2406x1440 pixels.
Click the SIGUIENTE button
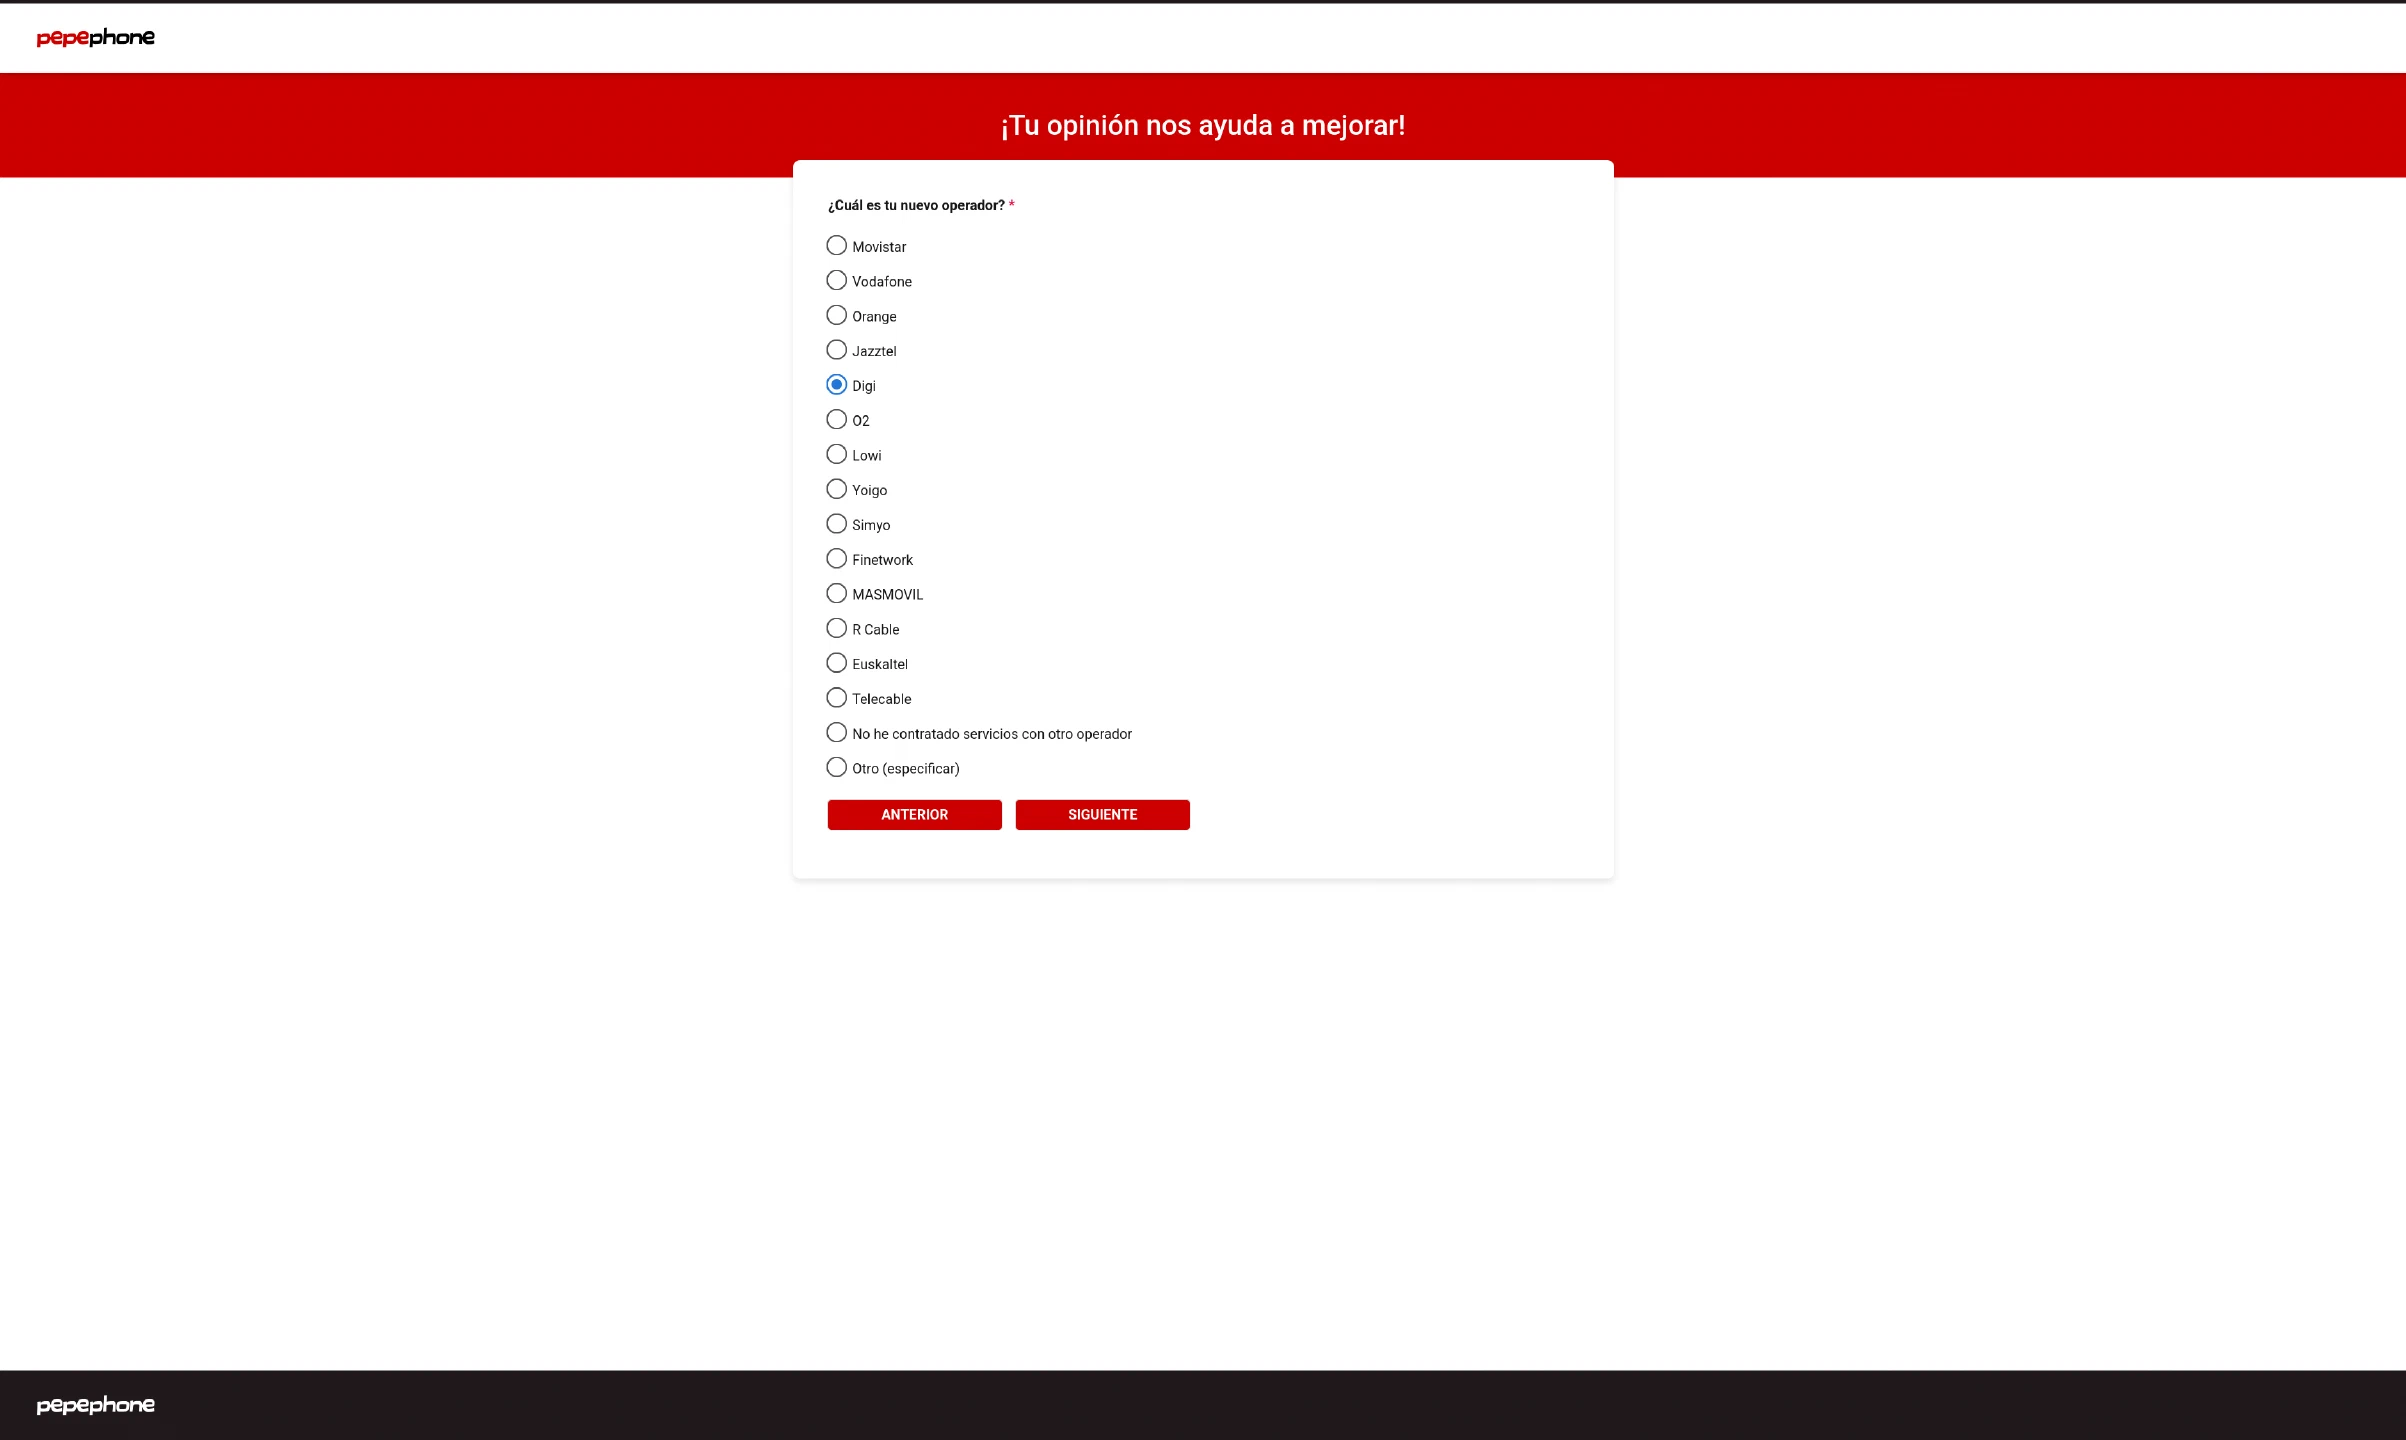pyautogui.click(x=1102, y=815)
